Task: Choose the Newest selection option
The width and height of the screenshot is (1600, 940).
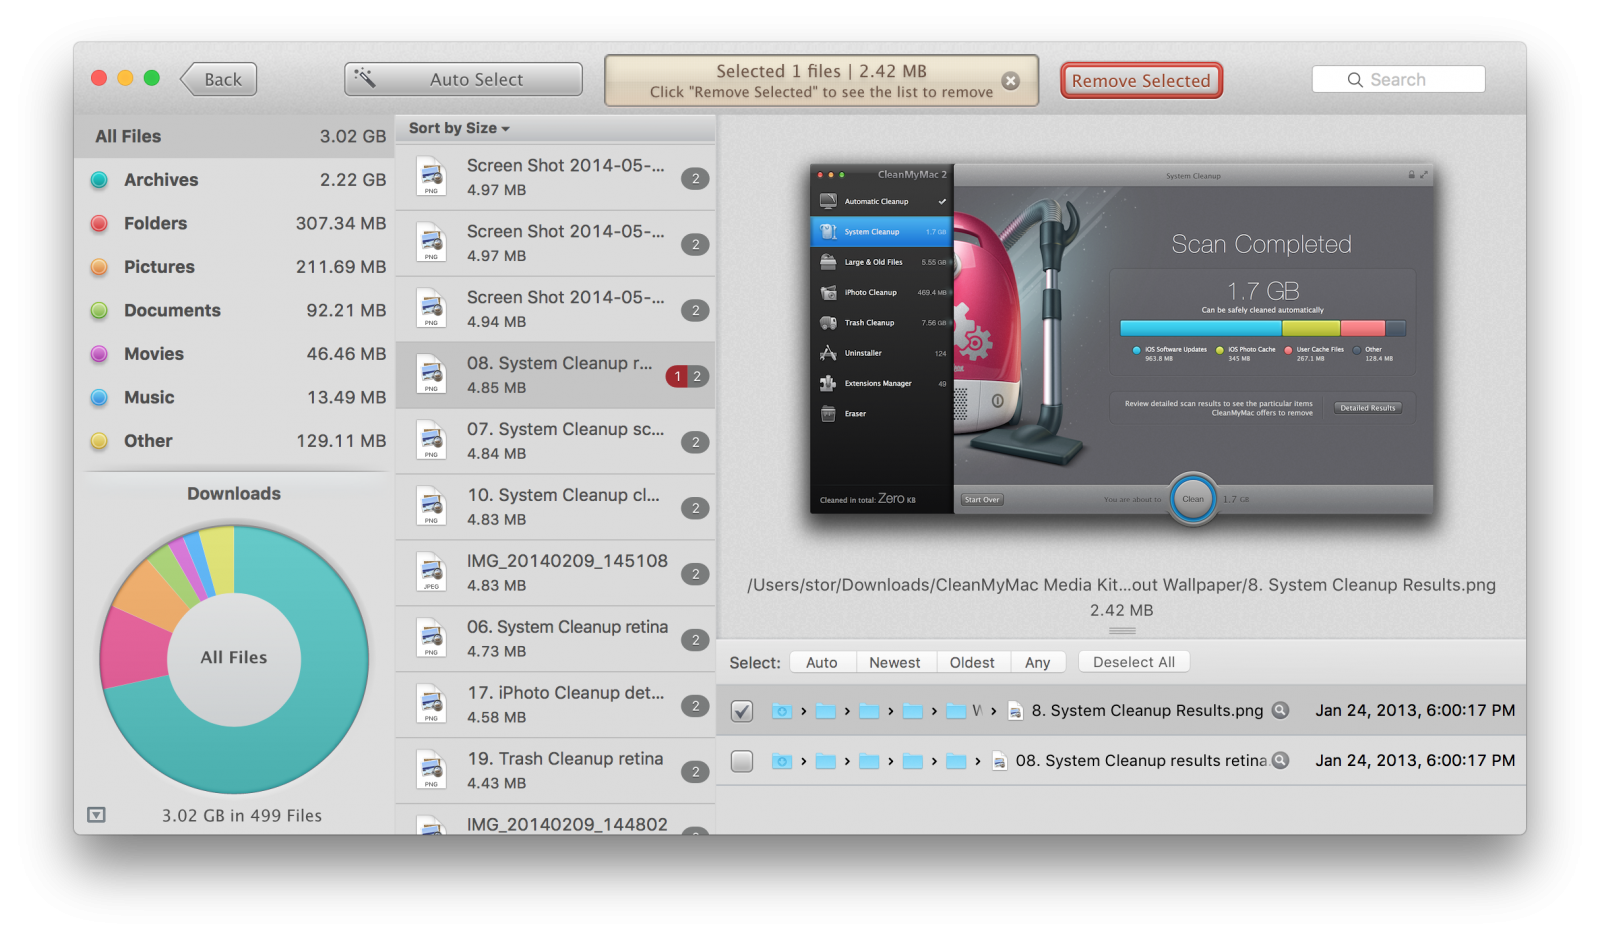Action: (895, 662)
